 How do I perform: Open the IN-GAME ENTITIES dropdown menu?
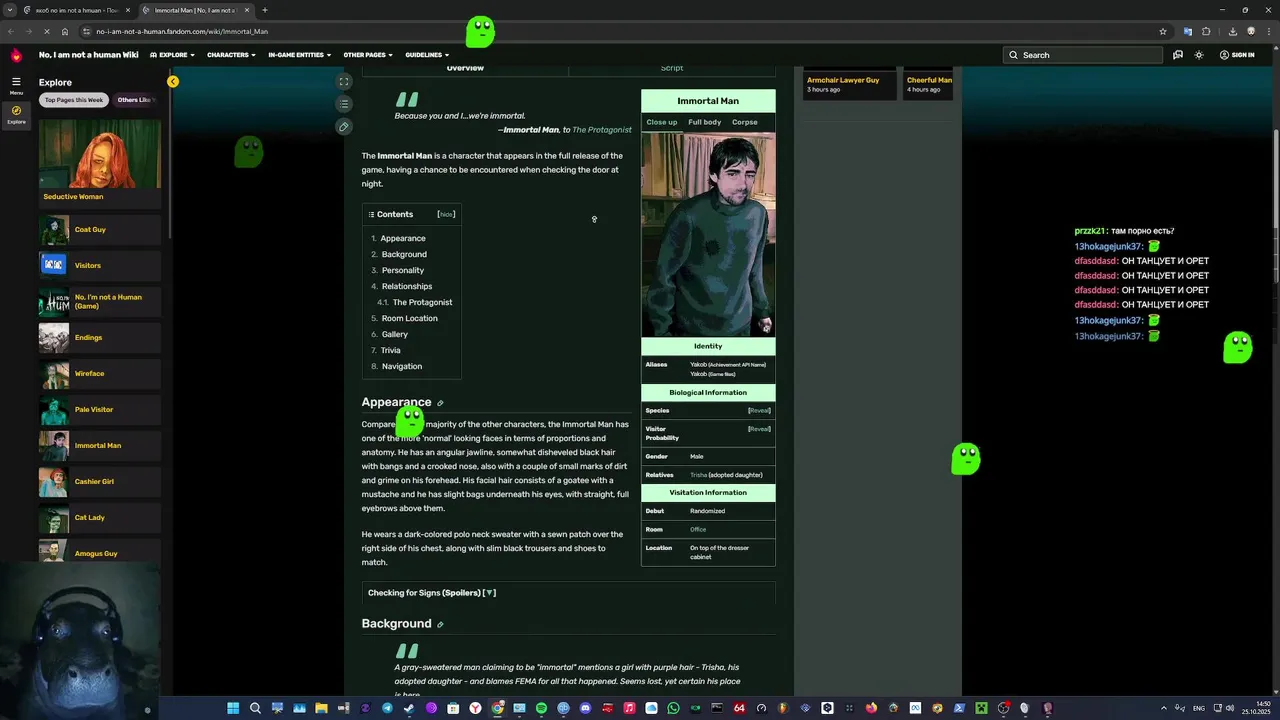coord(300,55)
